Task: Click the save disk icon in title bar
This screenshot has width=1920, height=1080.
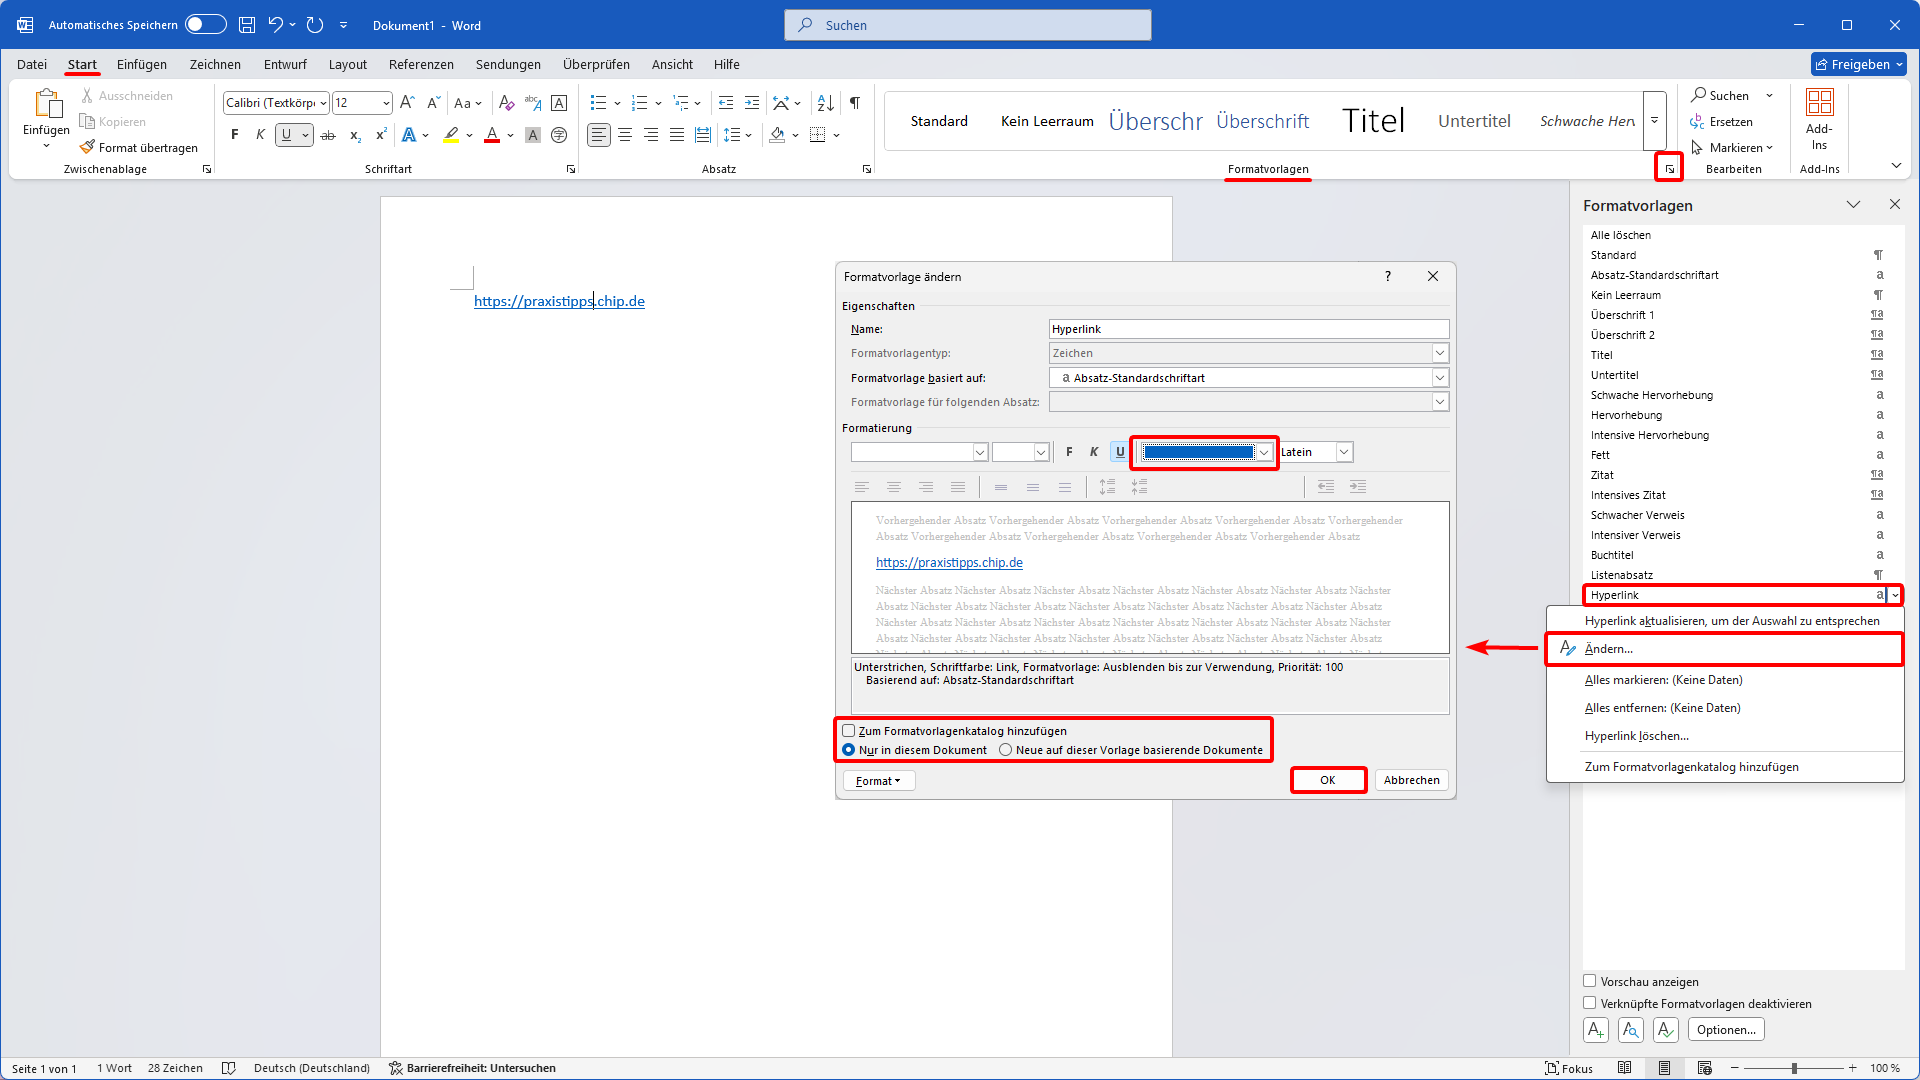Action: (247, 25)
